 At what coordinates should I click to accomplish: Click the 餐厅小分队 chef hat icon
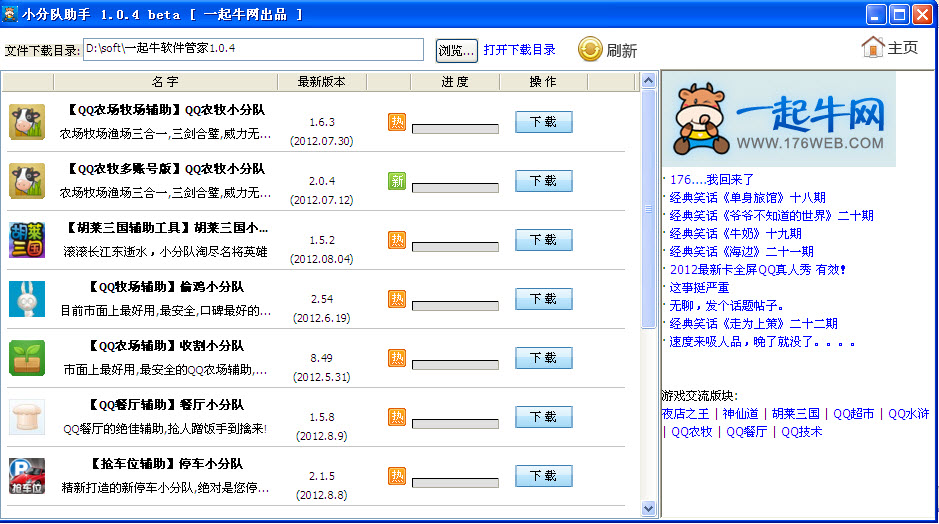[x=27, y=417]
